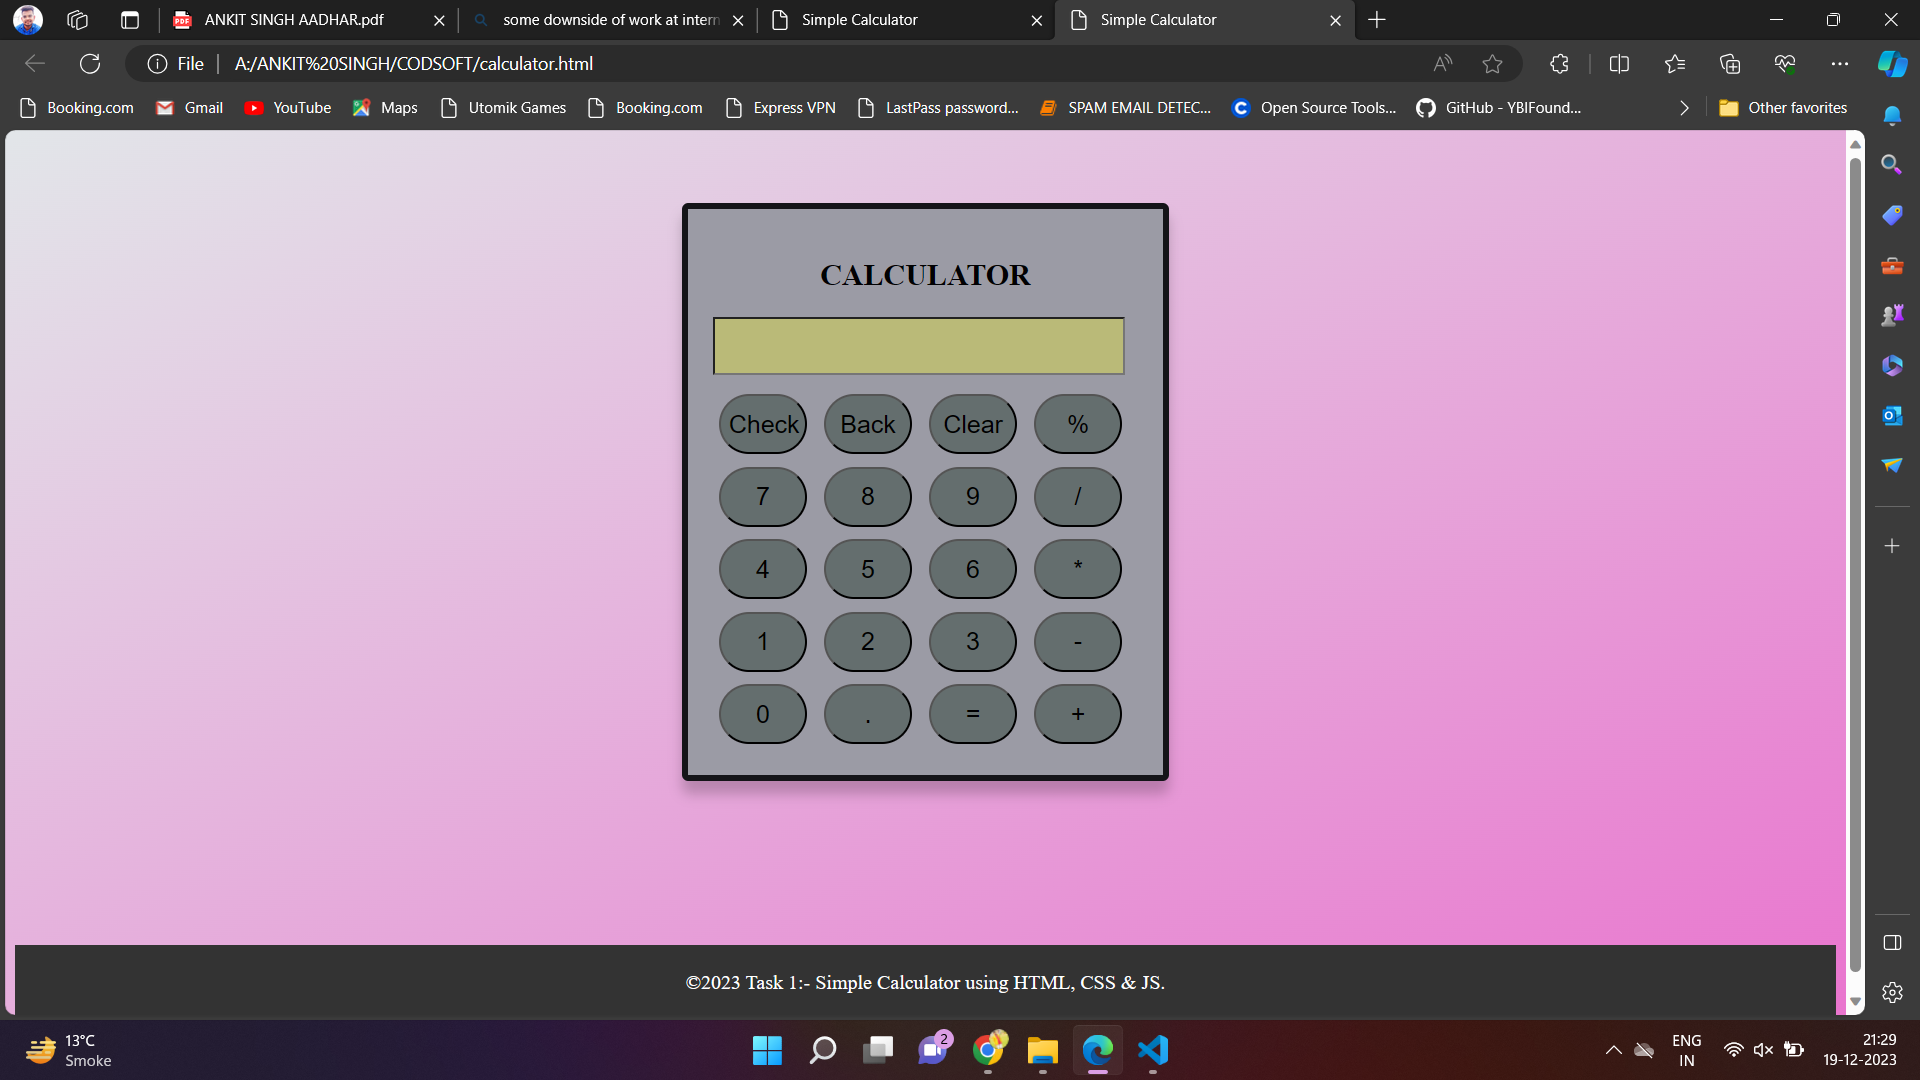Viewport: 1920px width, 1080px height.
Task: Open the Maps bookmark
Action: click(385, 107)
